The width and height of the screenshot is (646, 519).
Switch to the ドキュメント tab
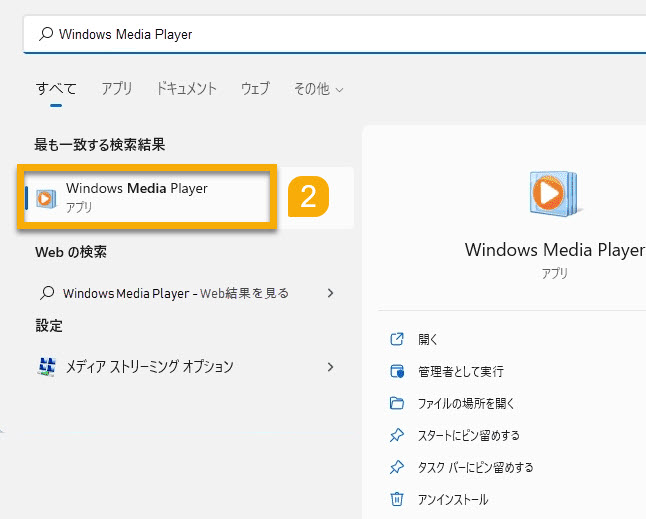tap(186, 89)
